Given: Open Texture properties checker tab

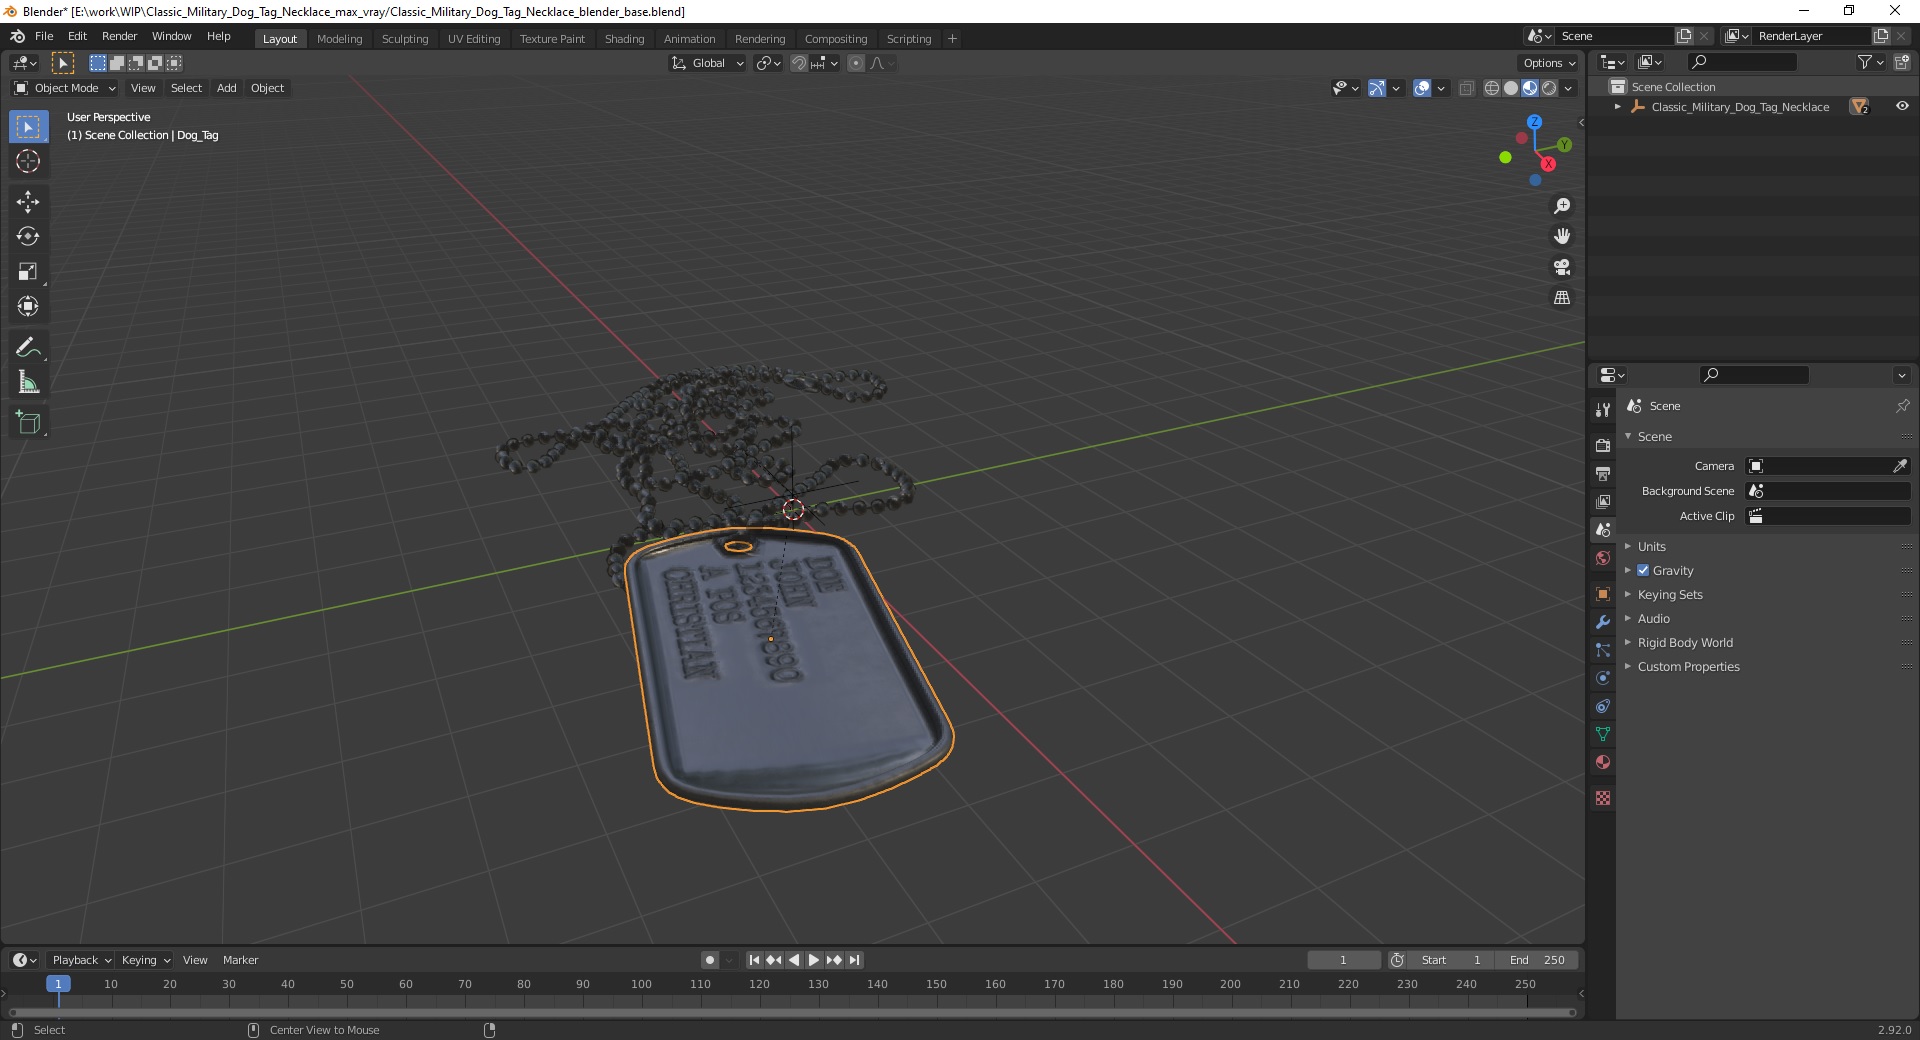Looking at the screenshot, I should 1603,798.
